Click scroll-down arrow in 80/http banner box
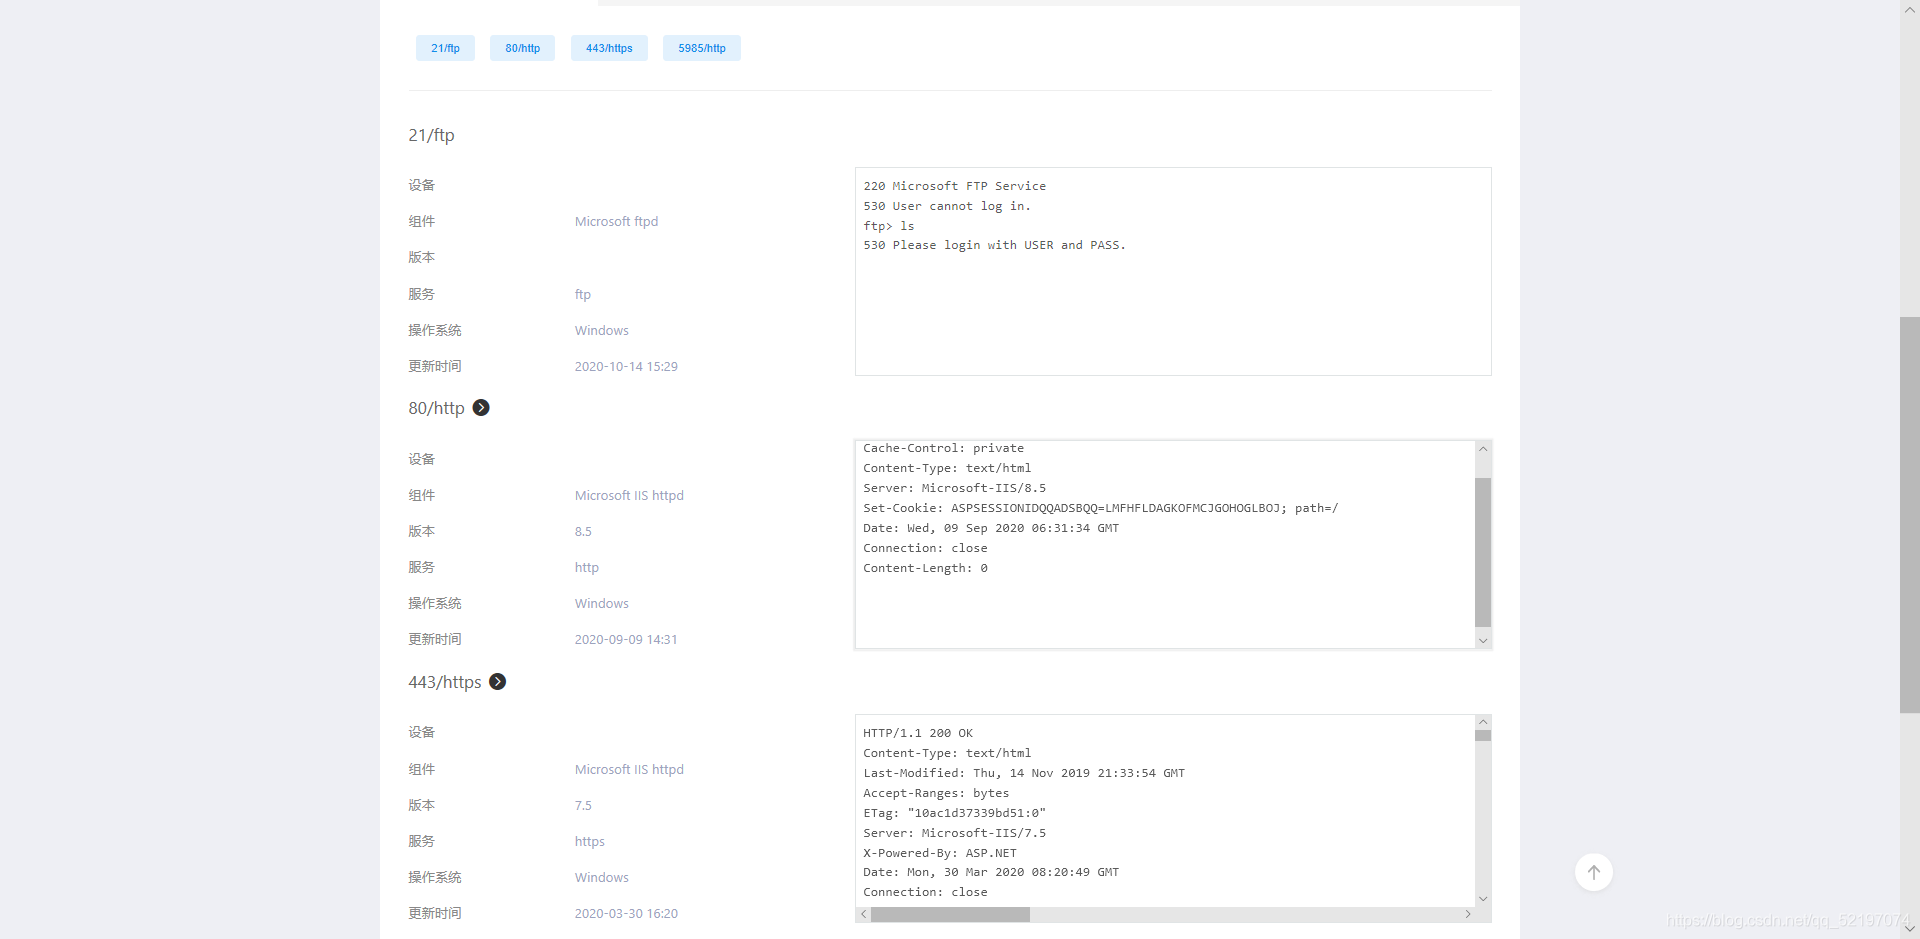 [1483, 640]
